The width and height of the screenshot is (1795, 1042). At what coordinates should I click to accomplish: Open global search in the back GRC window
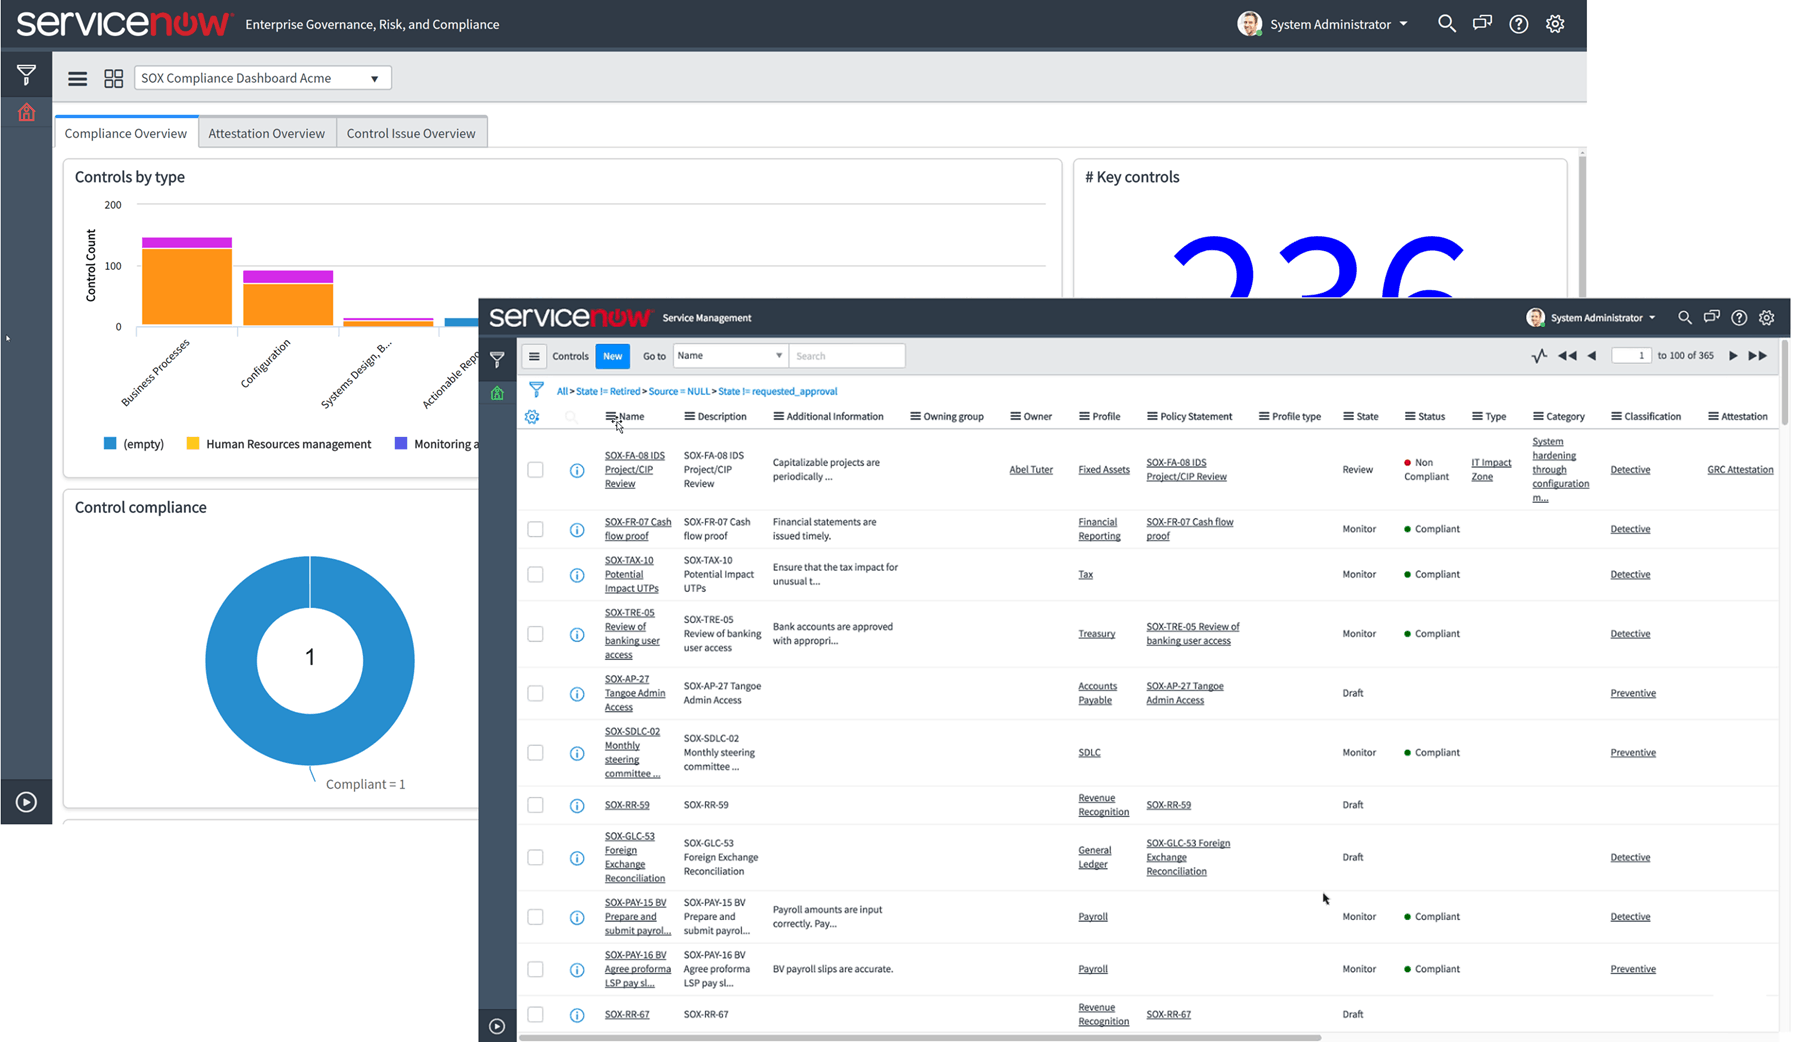pyautogui.click(x=1446, y=23)
